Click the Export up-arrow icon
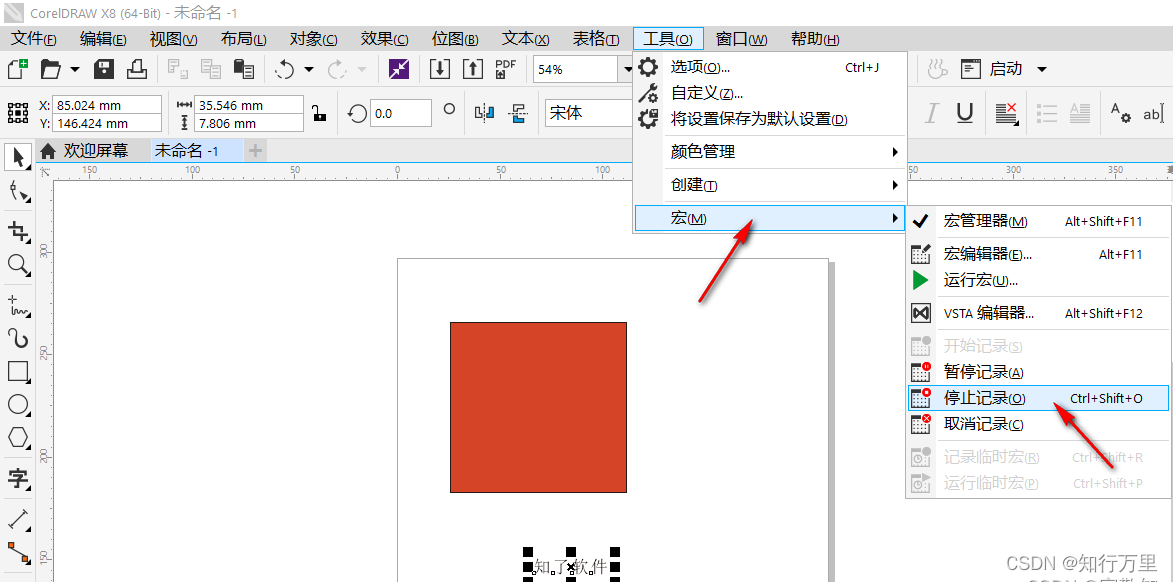This screenshot has height=582, width=1173. tap(473, 70)
